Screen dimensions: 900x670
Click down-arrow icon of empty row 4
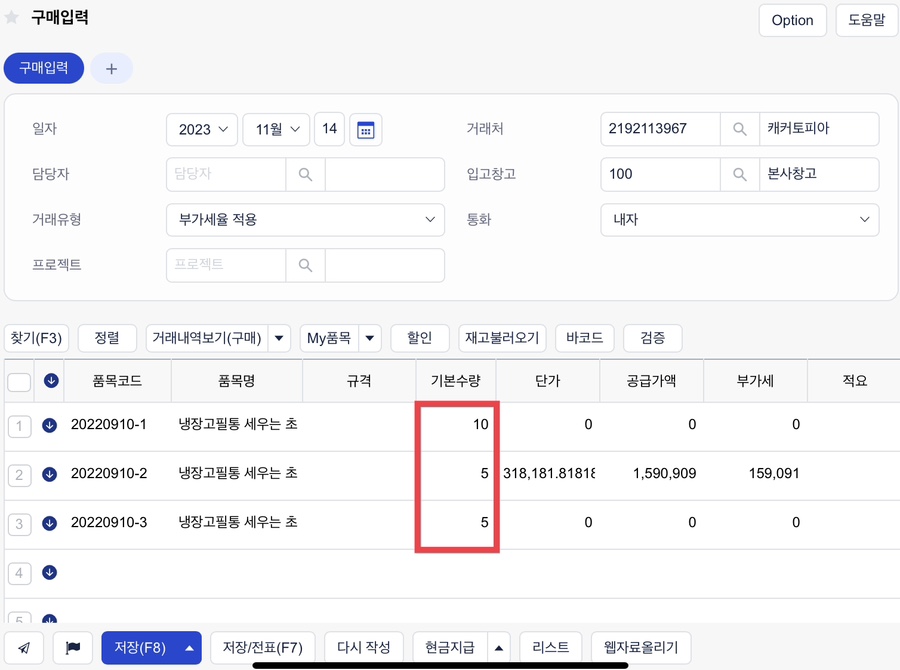49,572
